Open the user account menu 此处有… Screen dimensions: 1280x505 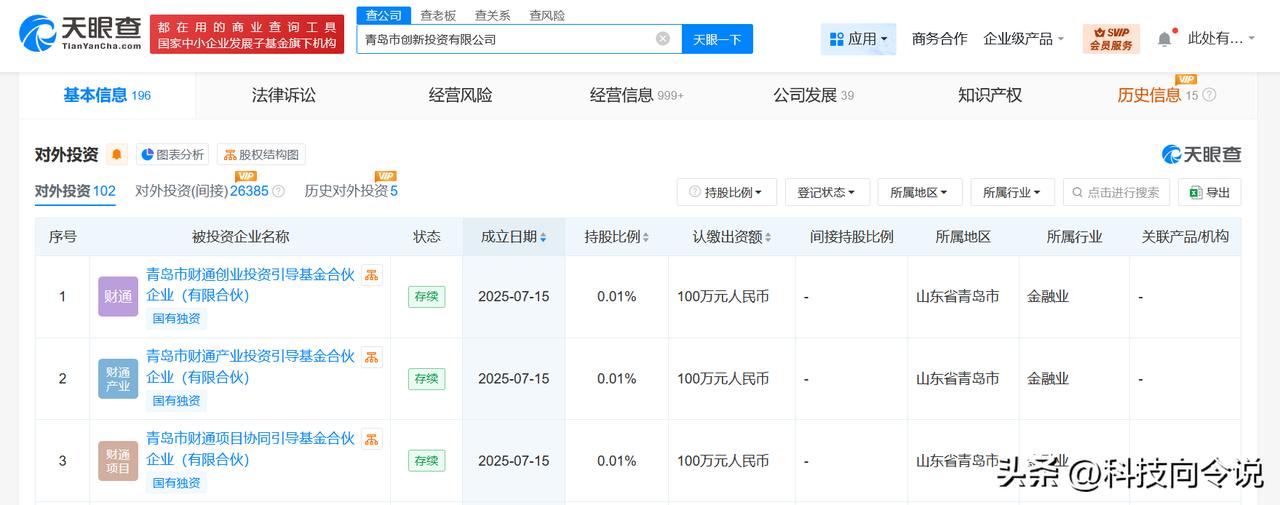point(1222,39)
